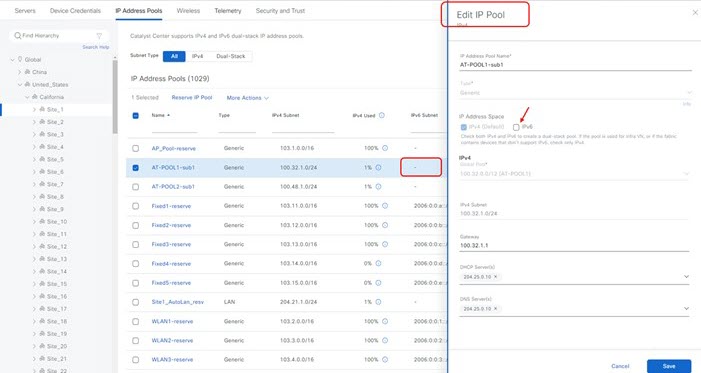The image size is (701, 373).
Task: Click the IPv4 Subnet column filter field
Action: point(303,129)
